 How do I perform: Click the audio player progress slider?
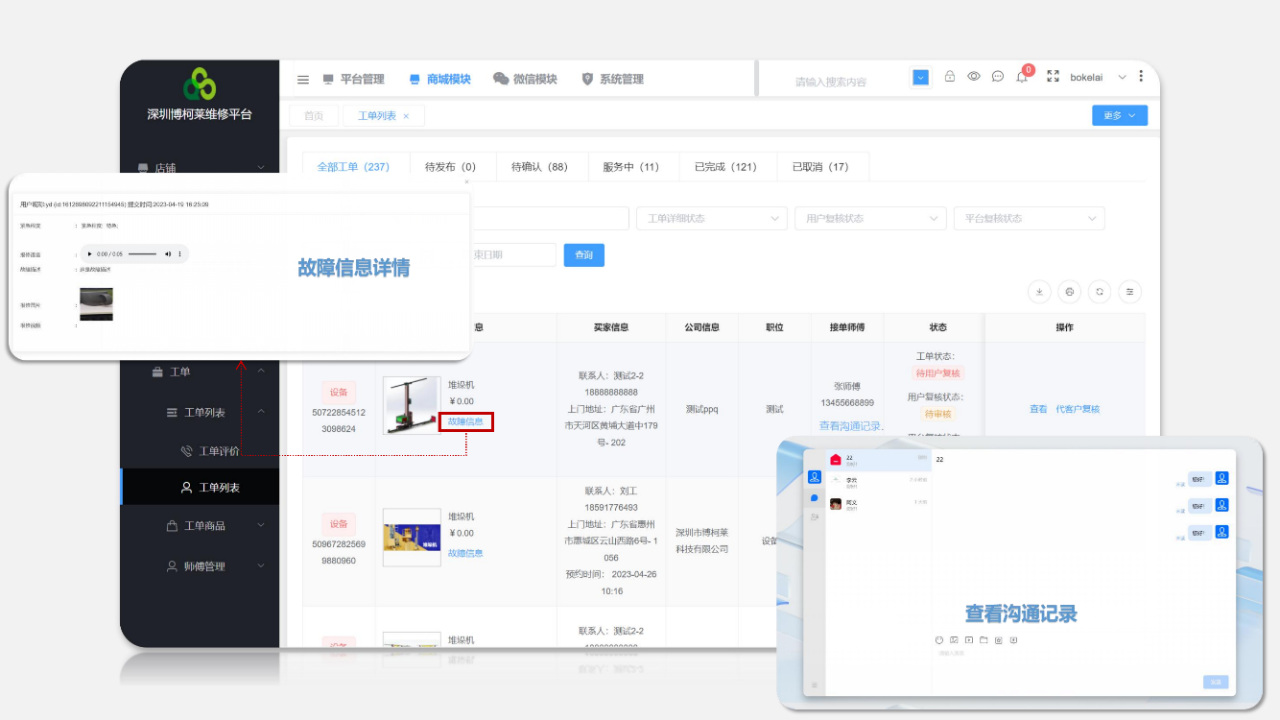click(x=142, y=254)
